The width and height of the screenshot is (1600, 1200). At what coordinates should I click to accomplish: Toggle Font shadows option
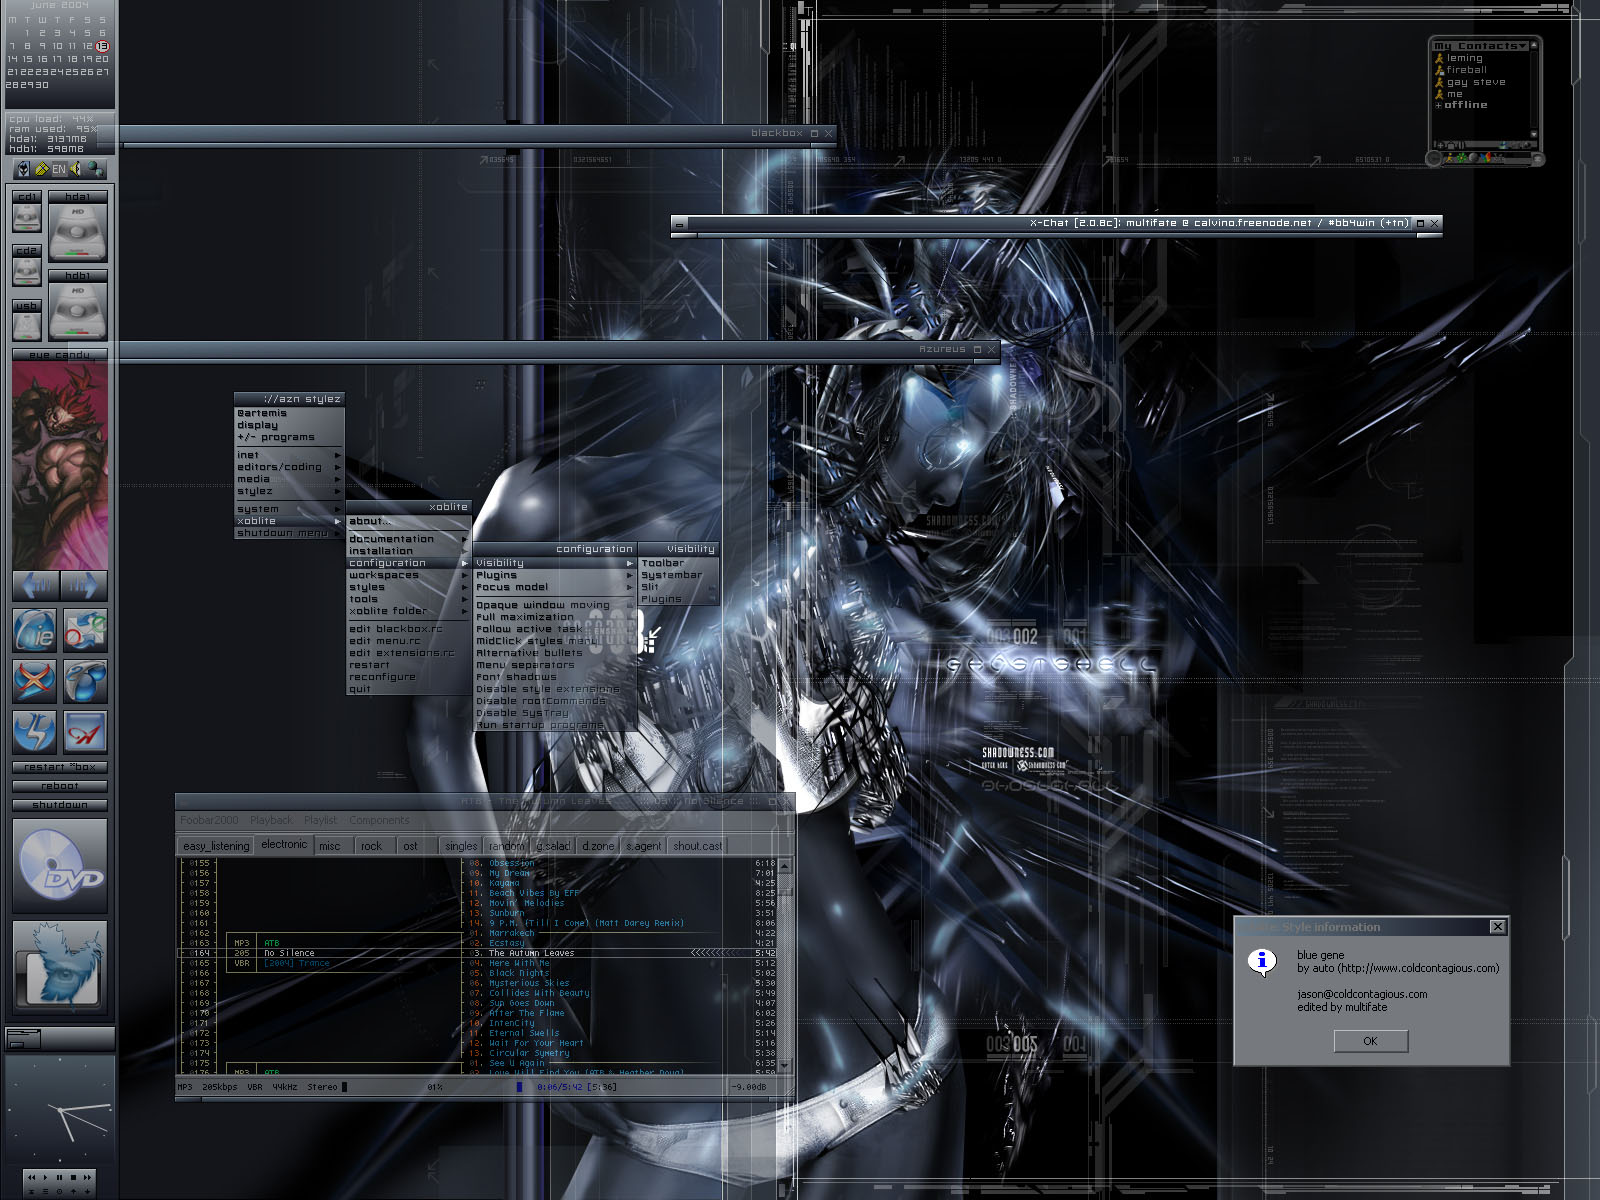coord(555,677)
